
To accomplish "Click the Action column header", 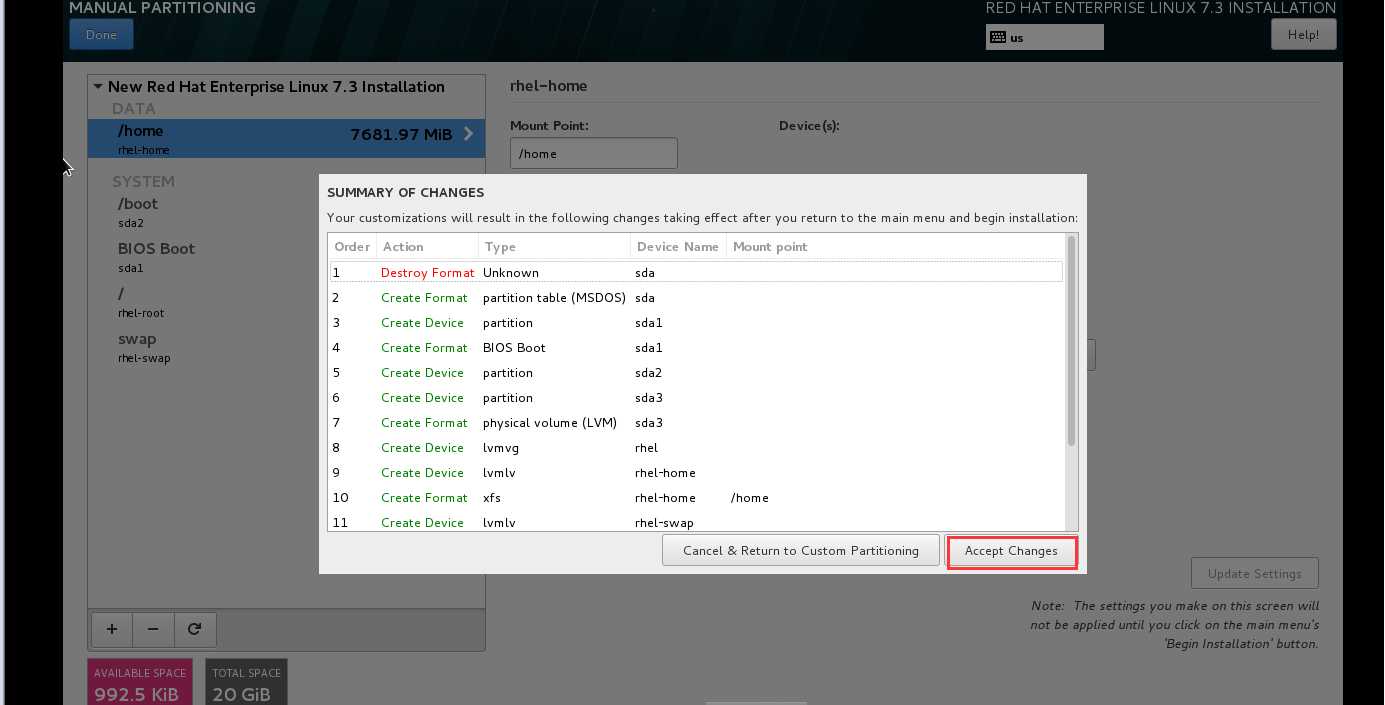I will pos(427,247).
